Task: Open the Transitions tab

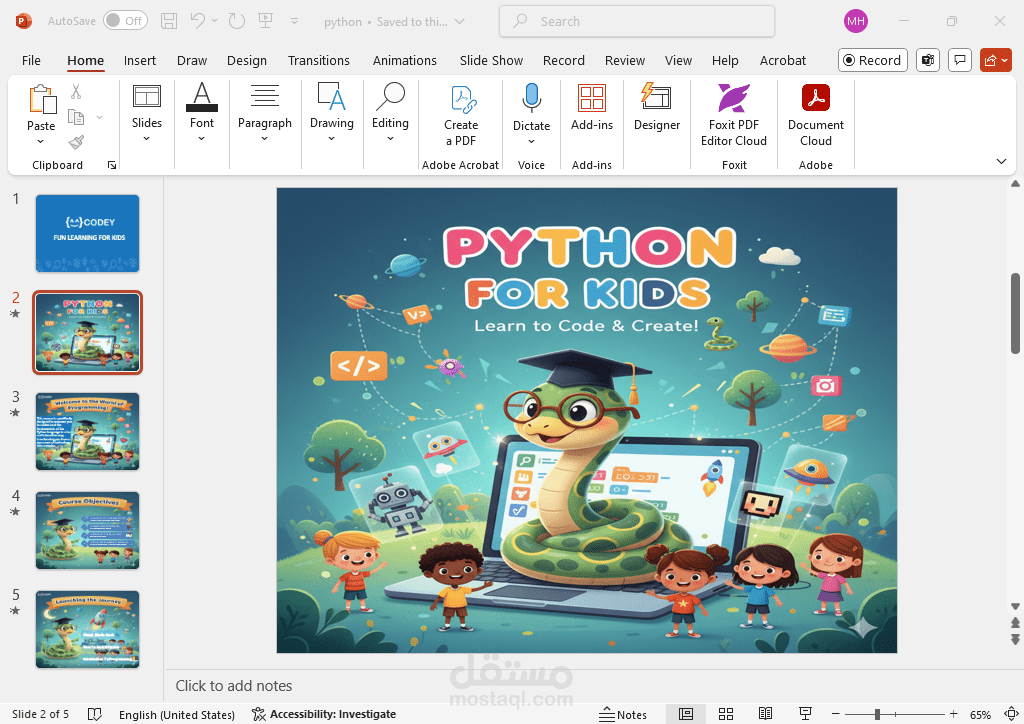Action: pyautogui.click(x=319, y=60)
